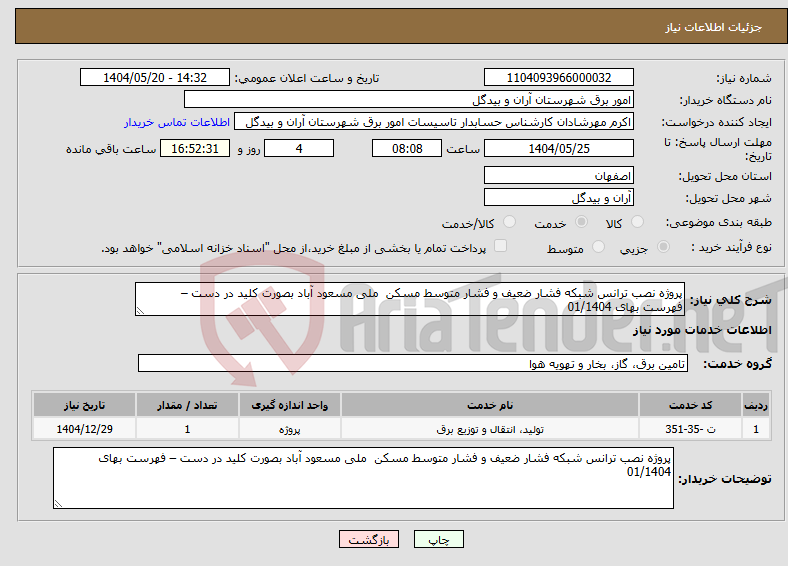Image resolution: width=788 pixels, height=566 pixels.
Task: Click the province field اصفهان
Action: pyautogui.click(x=558, y=175)
